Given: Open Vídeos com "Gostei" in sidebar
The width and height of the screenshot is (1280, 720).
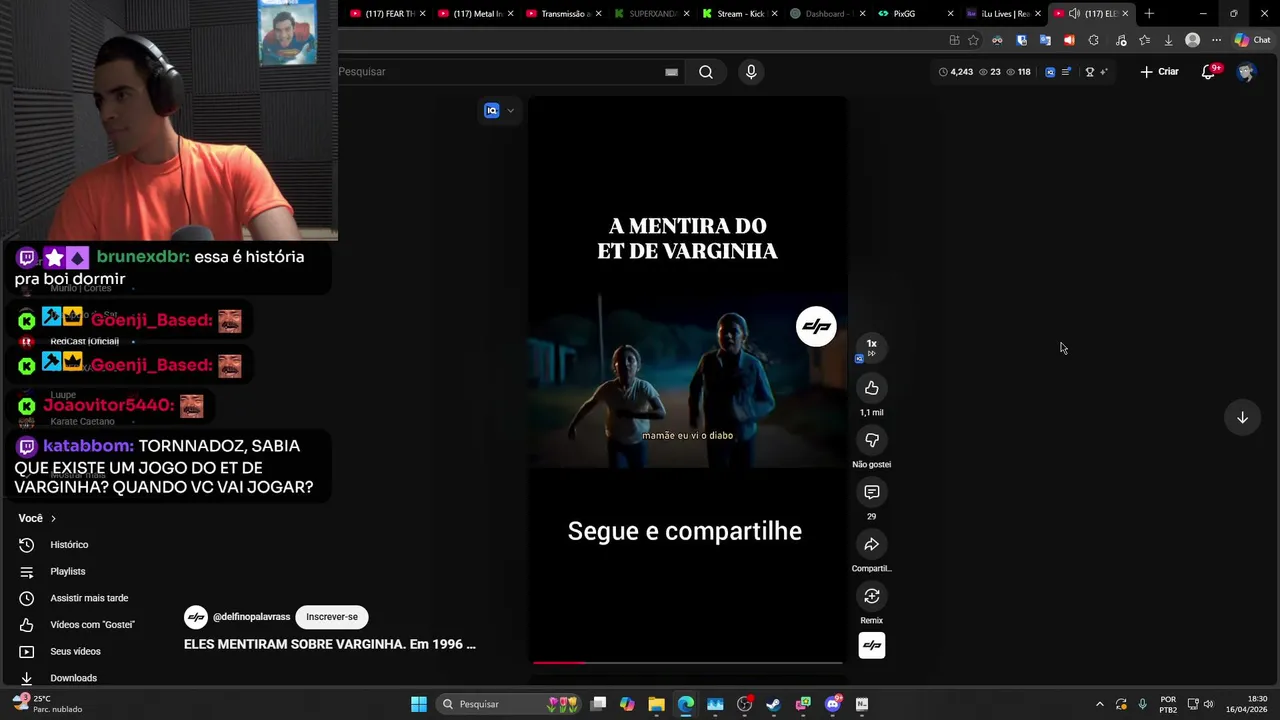Looking at the screenshot, I should 92,625.
